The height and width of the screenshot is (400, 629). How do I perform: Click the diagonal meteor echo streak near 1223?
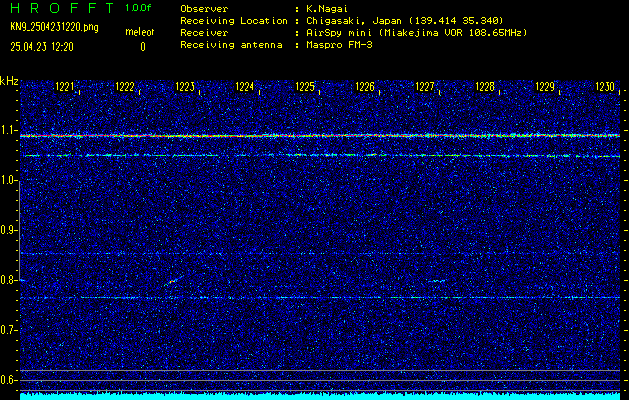pyautogui.click(x=173, y=280)
